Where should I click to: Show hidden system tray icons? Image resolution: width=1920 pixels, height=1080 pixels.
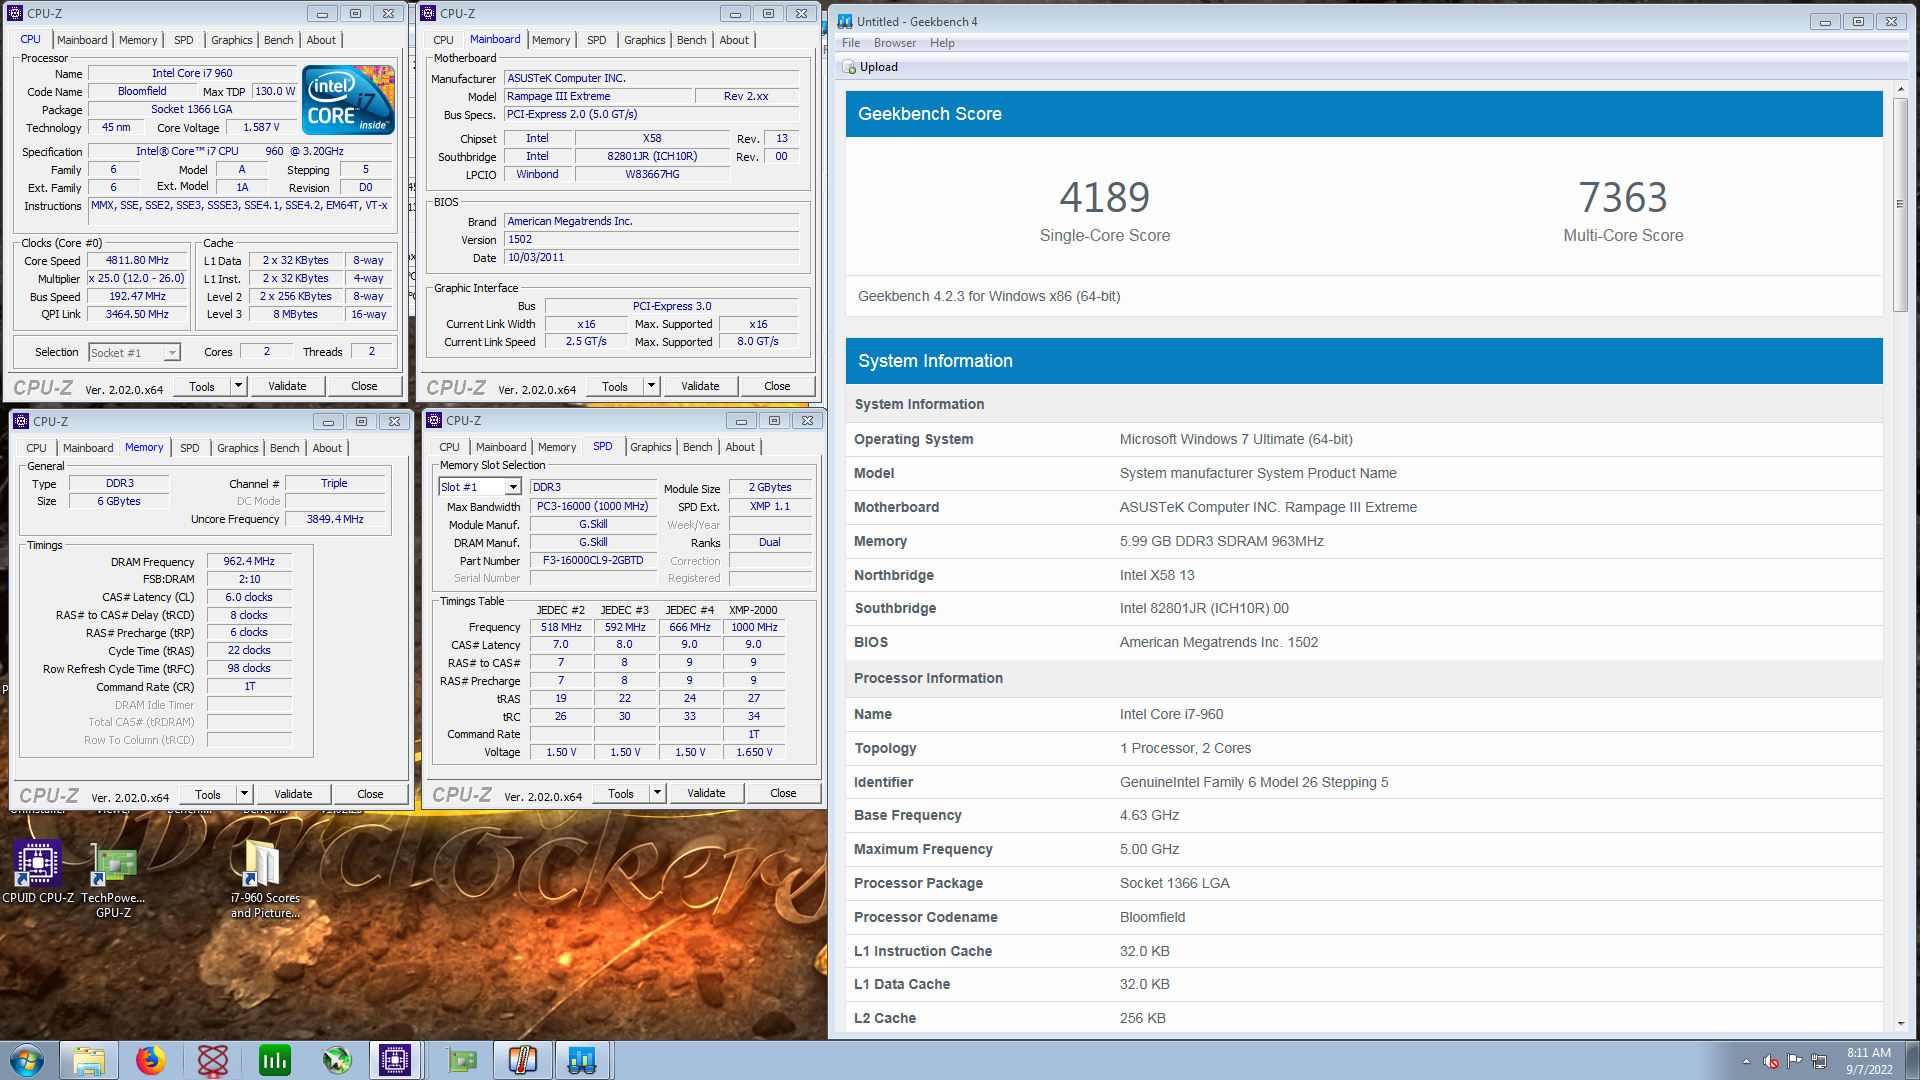pyautogui.click(x=1746, y=1061)
